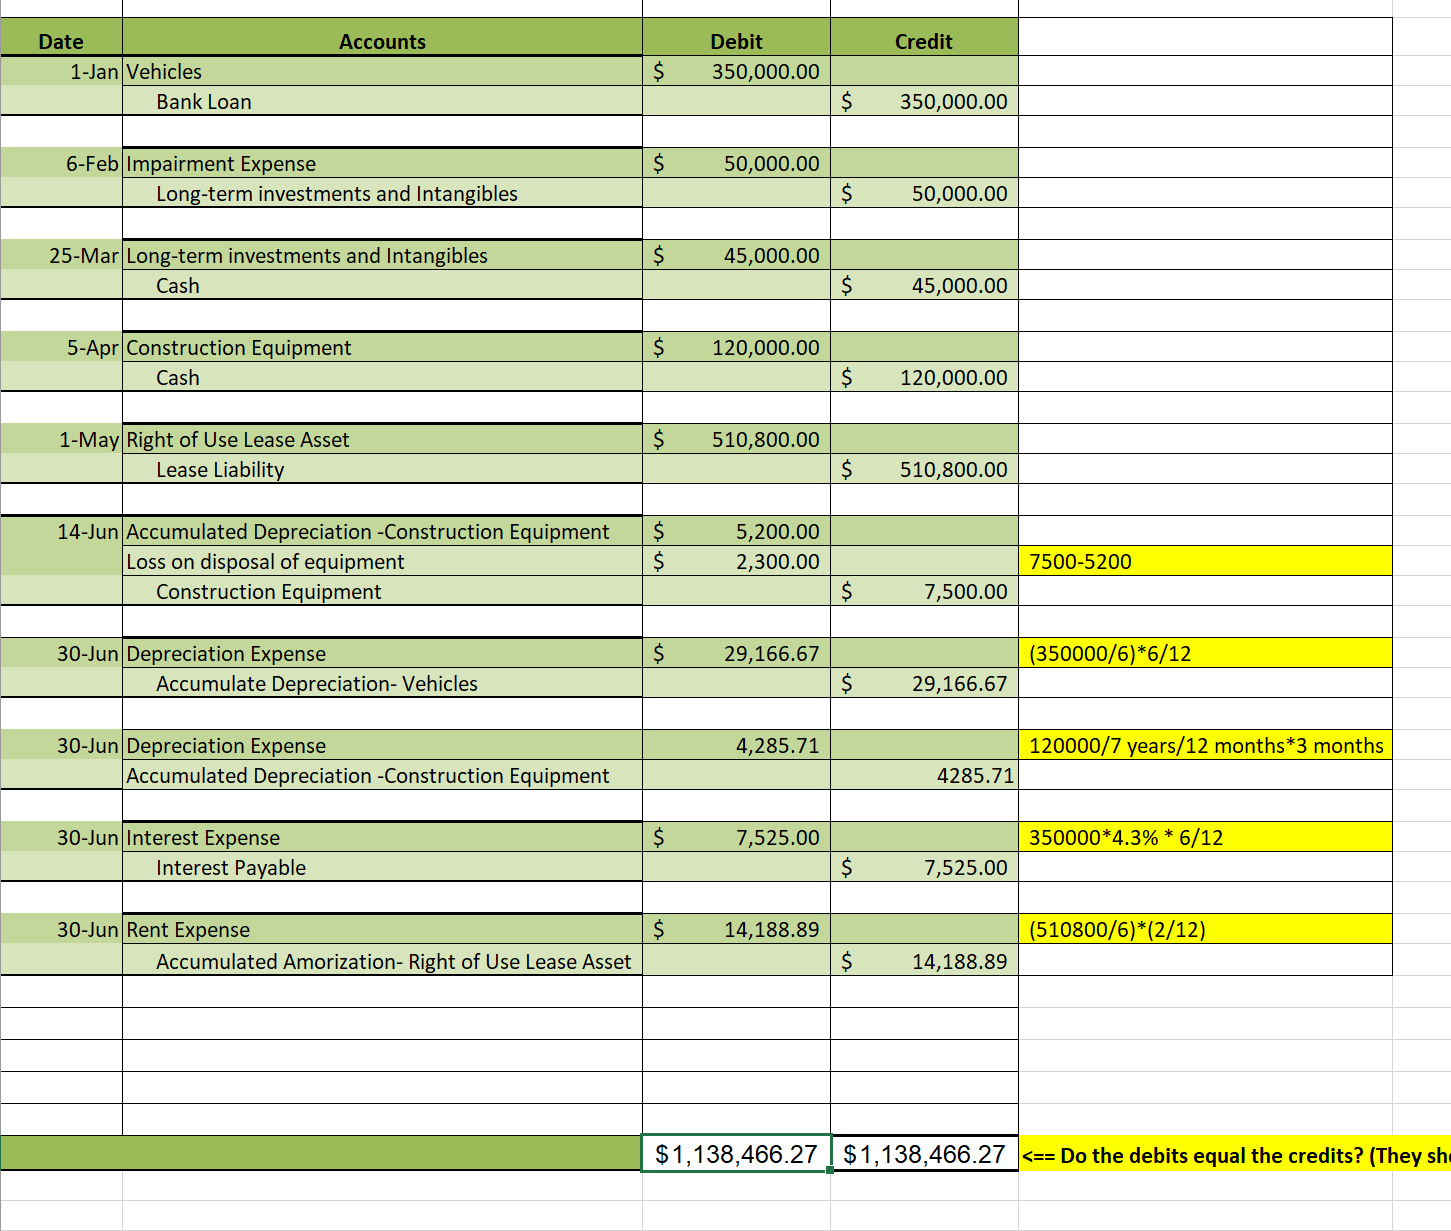
Task: Select the 4,285.71 debit cell
Action: coord(736,745)
